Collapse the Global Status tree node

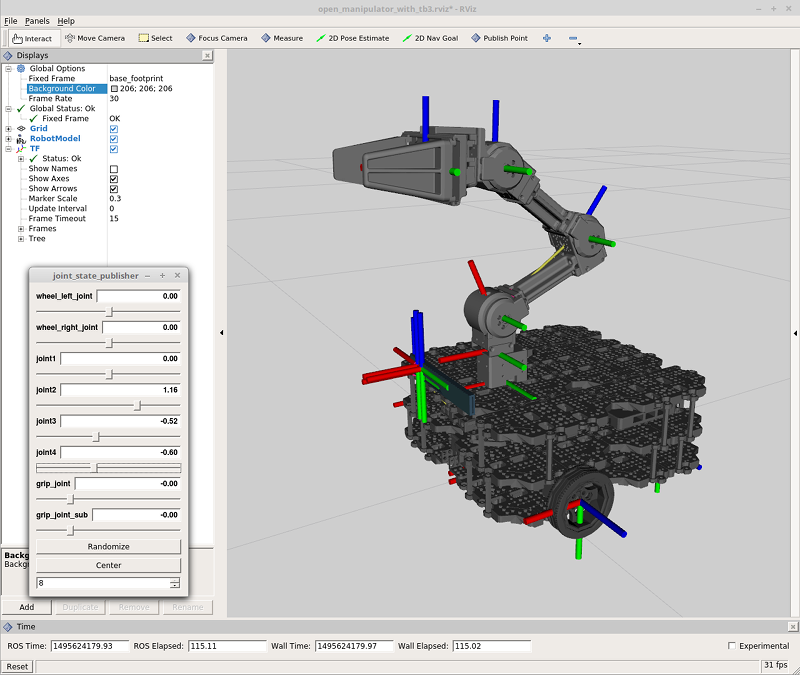8,109
